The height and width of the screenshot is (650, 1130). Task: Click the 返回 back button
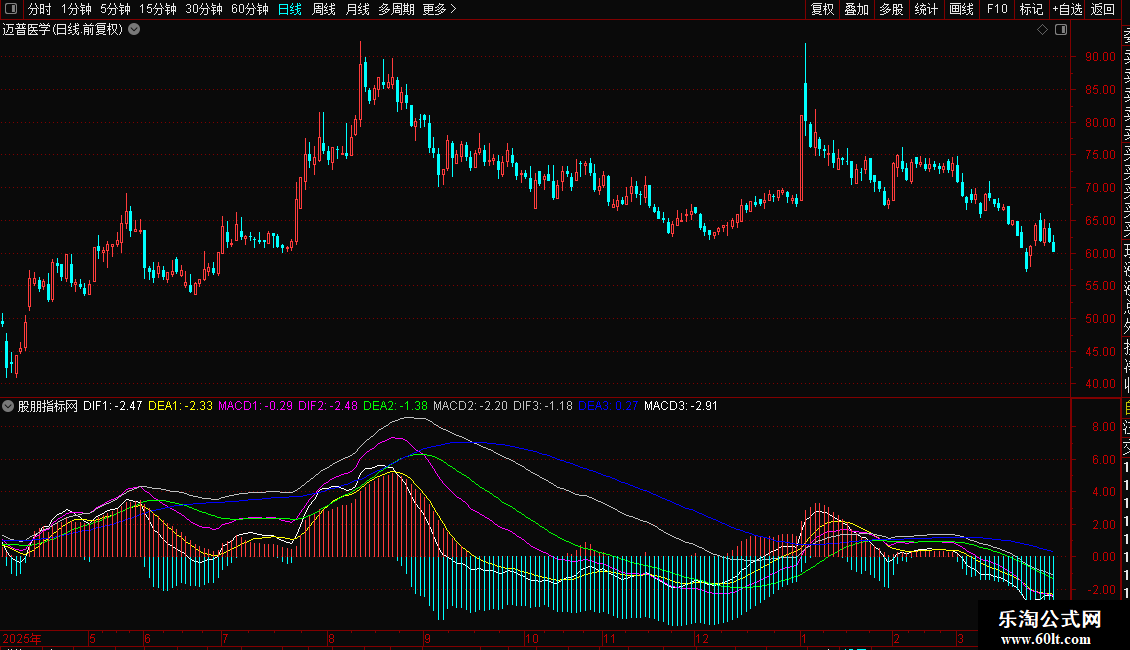click(1103, 10)
